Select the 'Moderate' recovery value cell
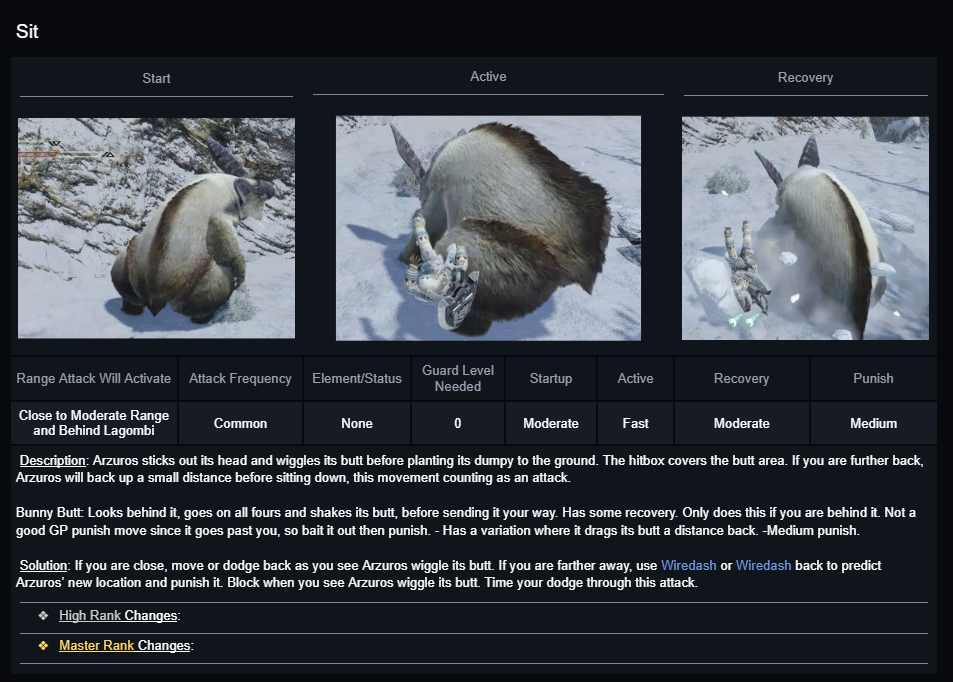 coord(741,423)
